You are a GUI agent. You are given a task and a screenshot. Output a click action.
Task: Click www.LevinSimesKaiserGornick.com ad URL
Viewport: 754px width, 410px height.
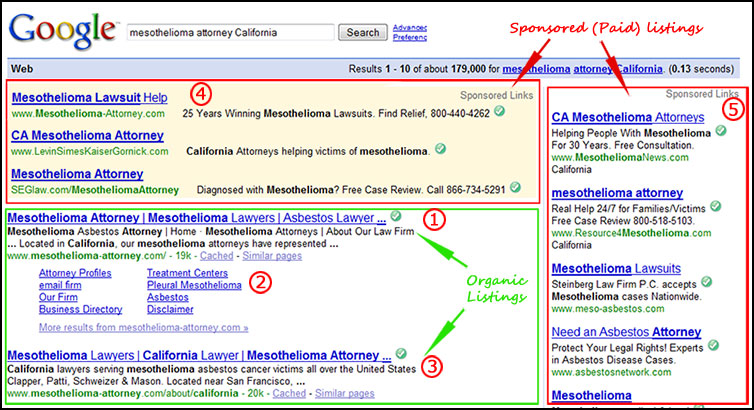pyautogui.click(x=90, y=151)
